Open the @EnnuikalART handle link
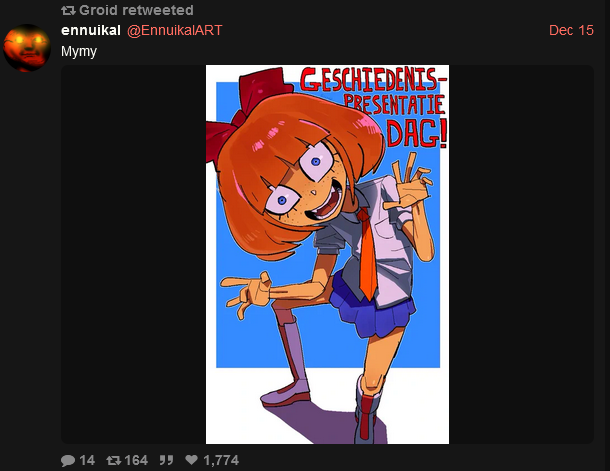610x471 pixels. (174, 30)
